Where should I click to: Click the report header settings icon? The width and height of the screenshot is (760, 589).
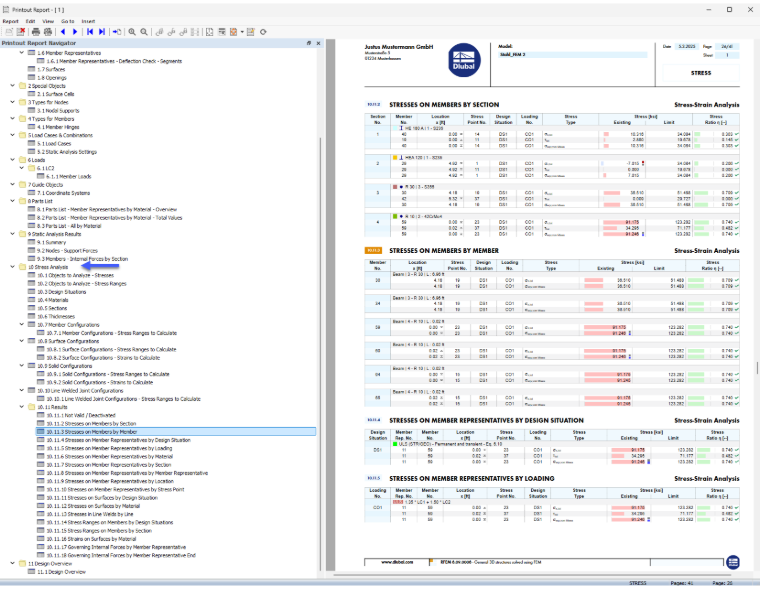(222, 32)
